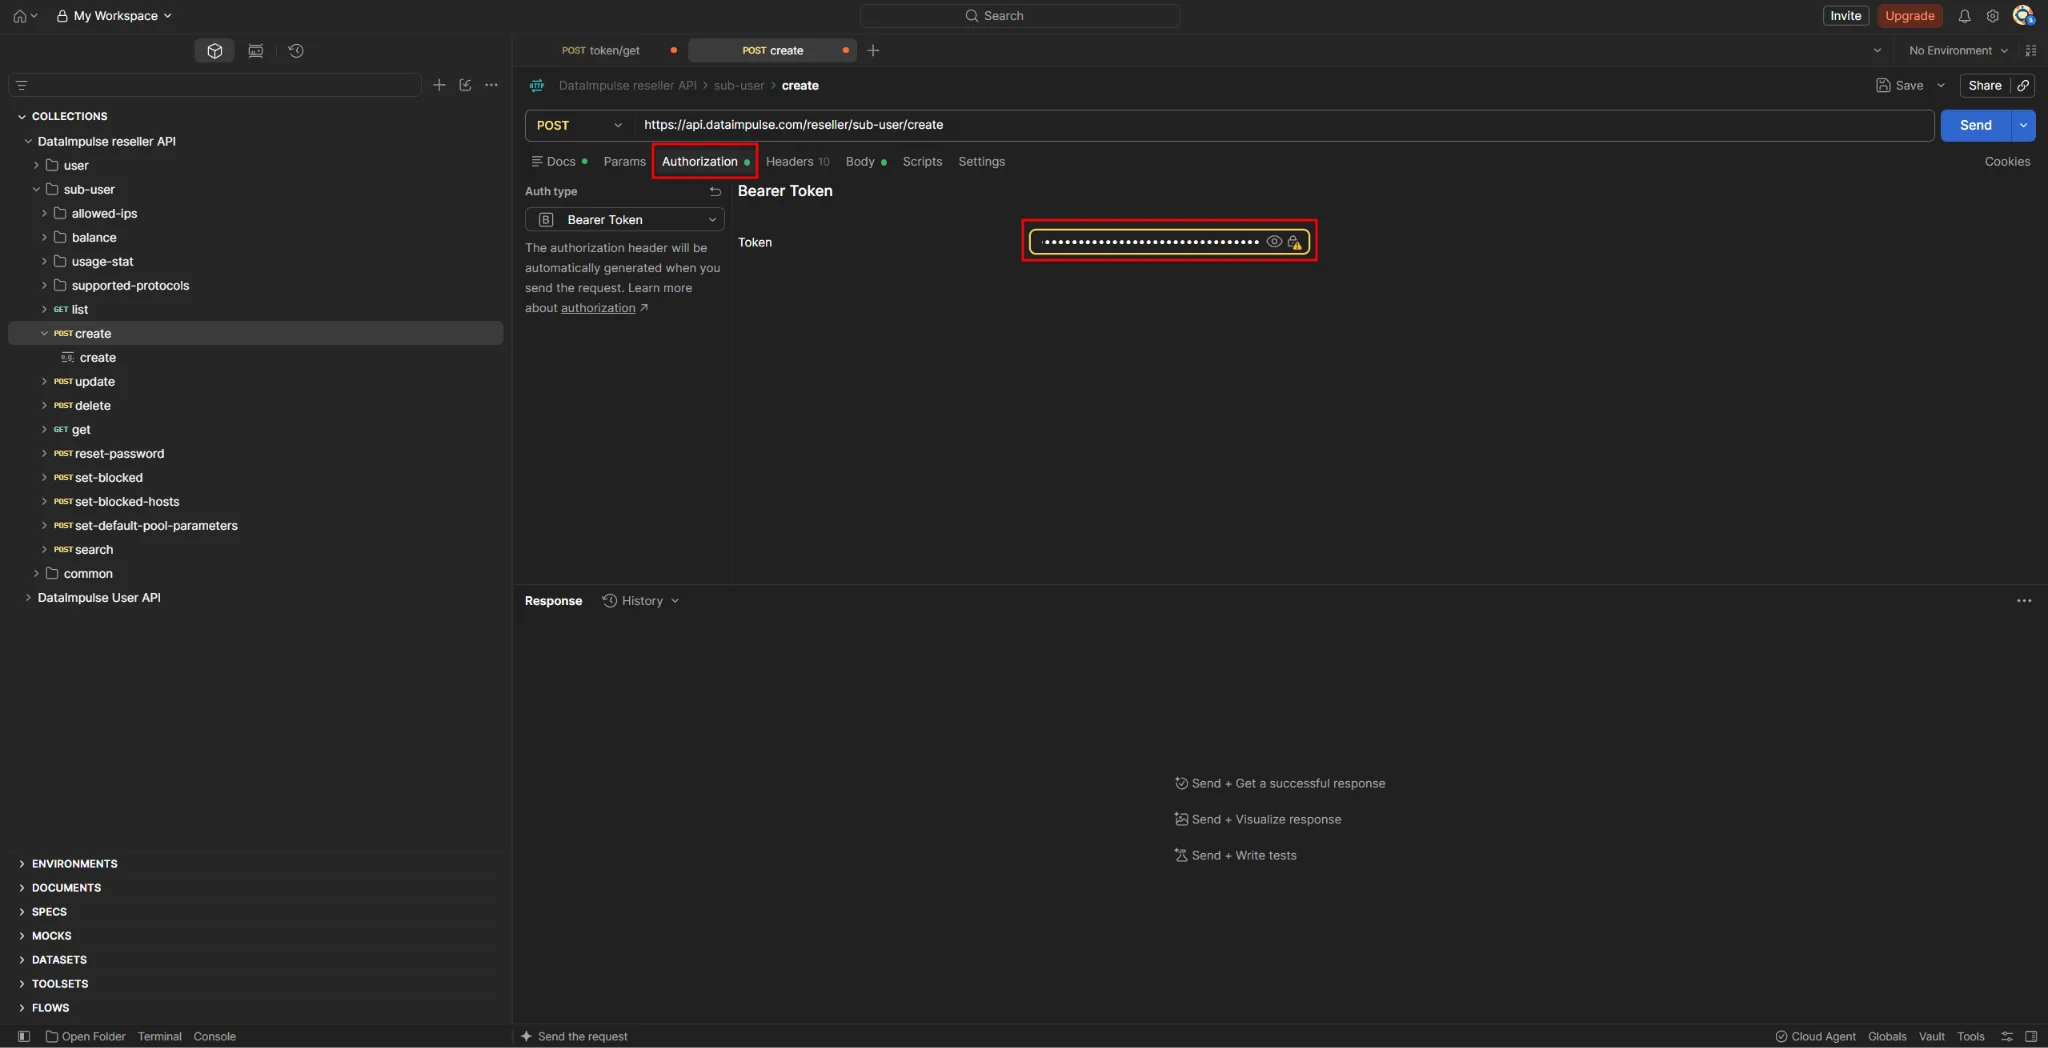Open the Collections view icon in sidebar
2048x1048 pixels.
point(214,51)
